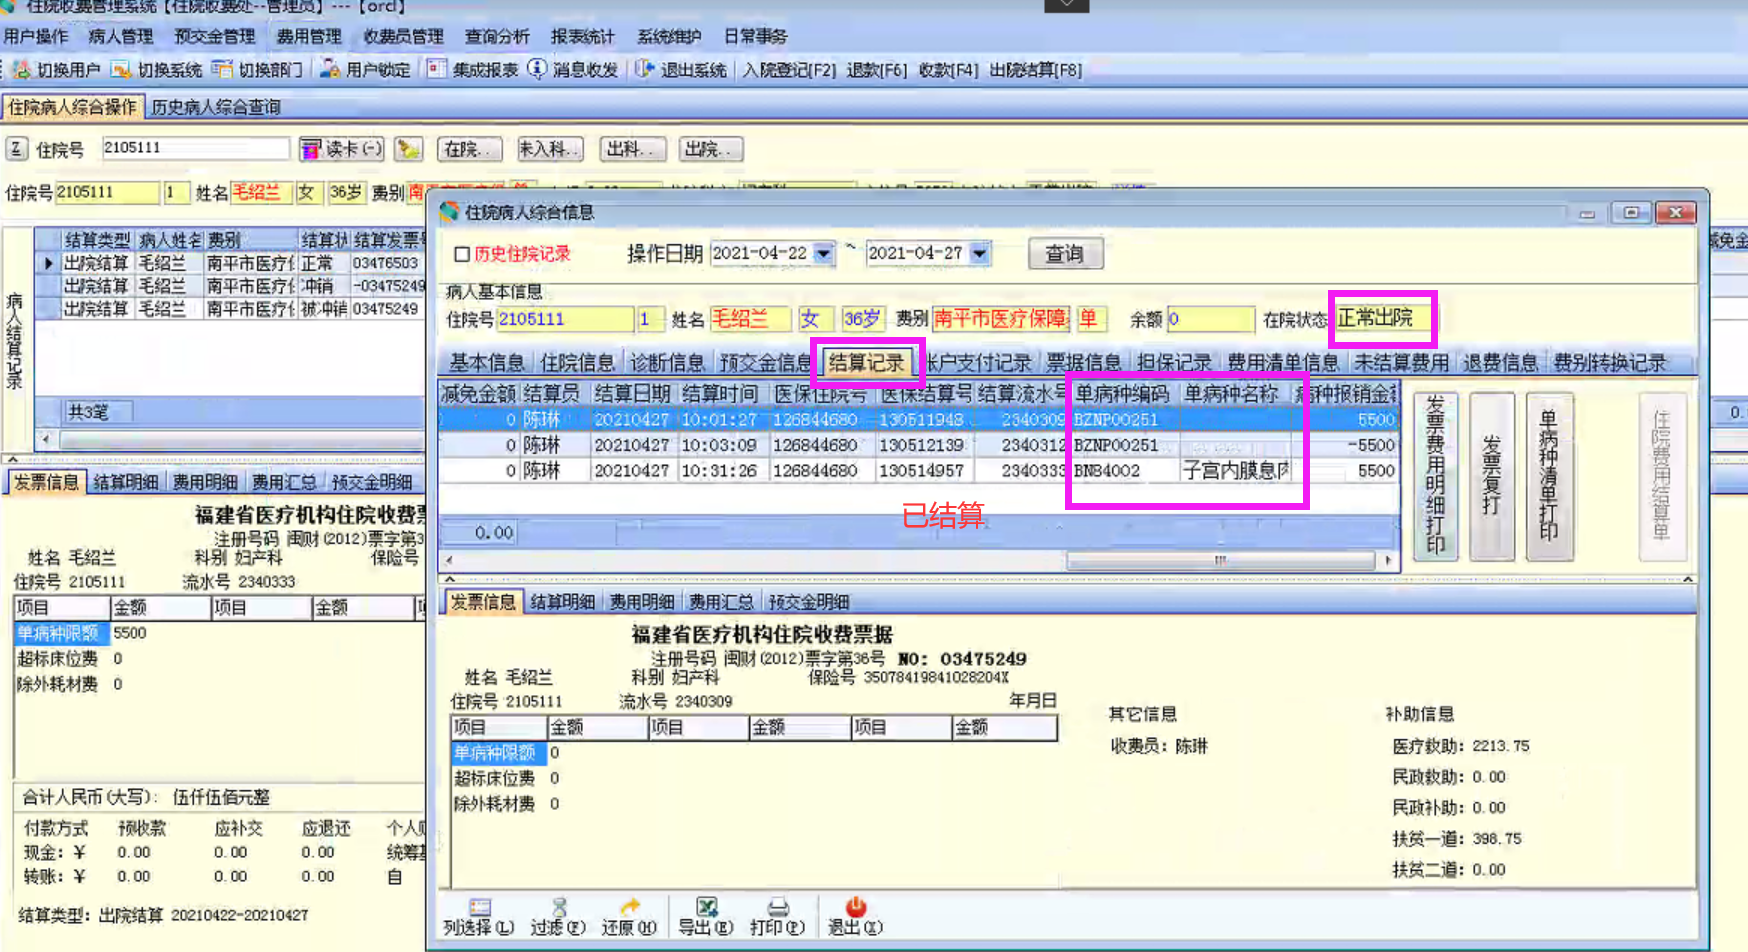
Task: Click the right arrow of the dialog grid scrollbar
Action: tap(1388, 560)
